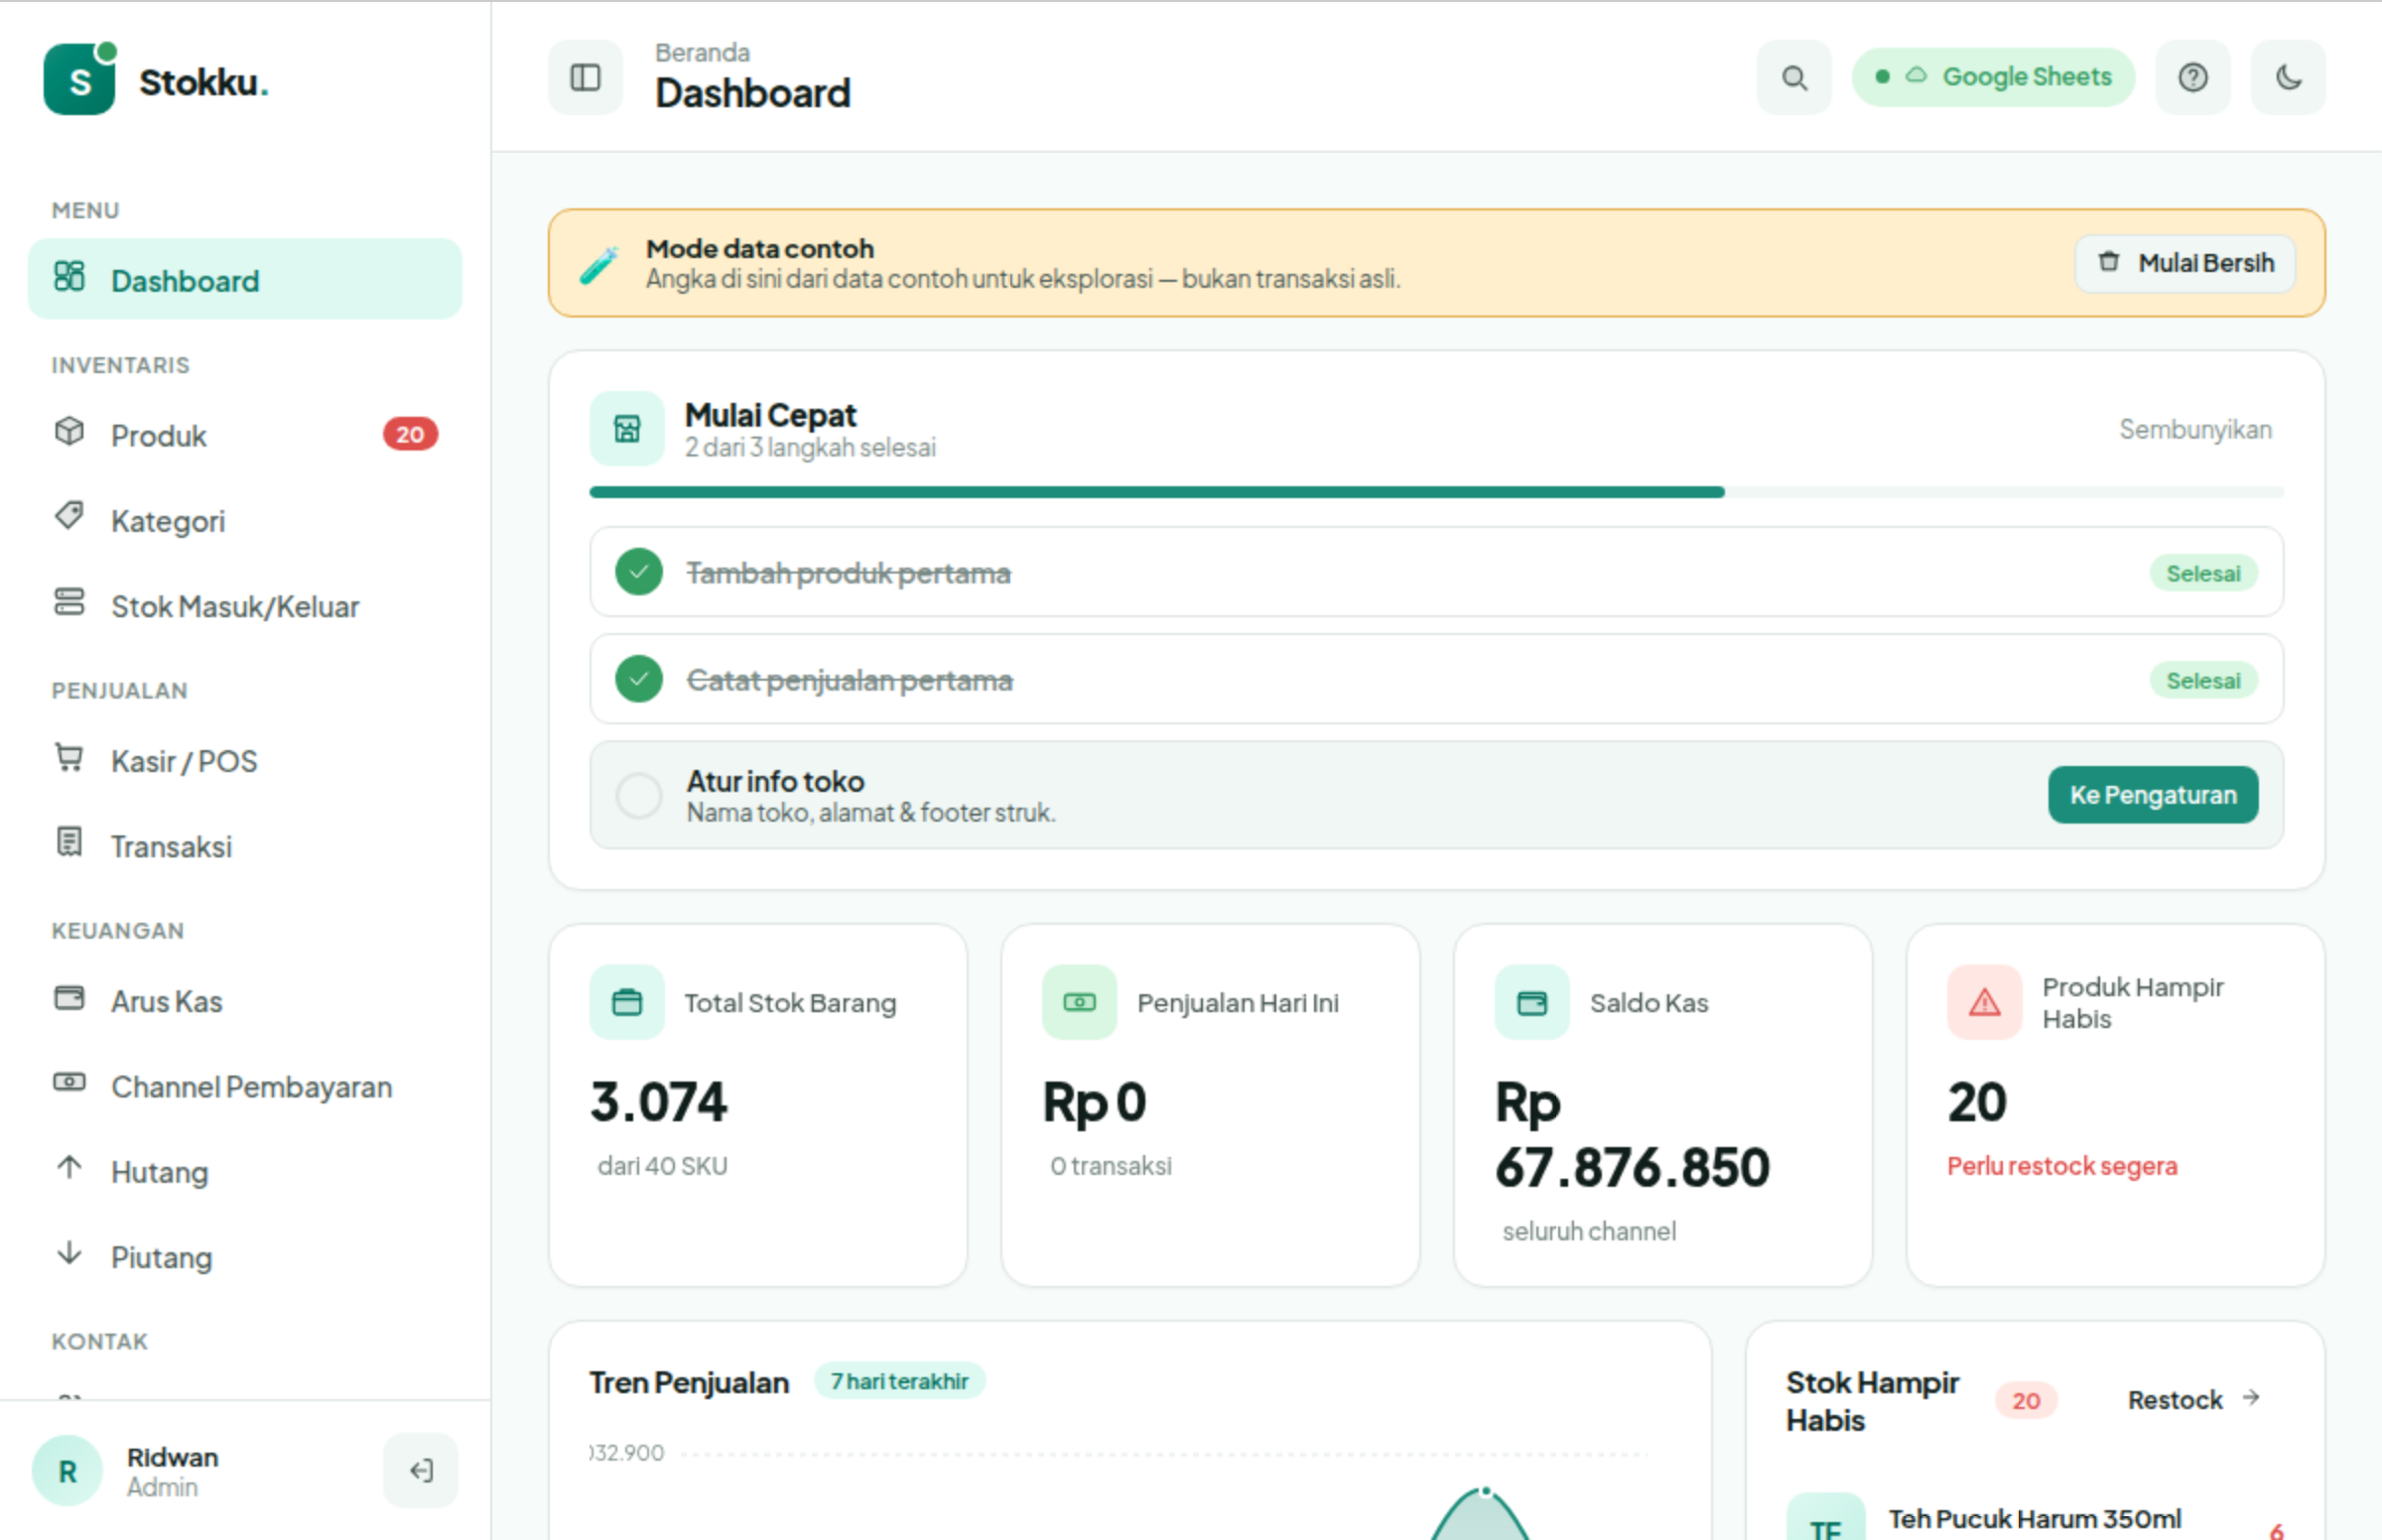Click the Channel Pembayaran banknote icon
Viewport: 2382px width, 1540px height.
(69, 1082)
